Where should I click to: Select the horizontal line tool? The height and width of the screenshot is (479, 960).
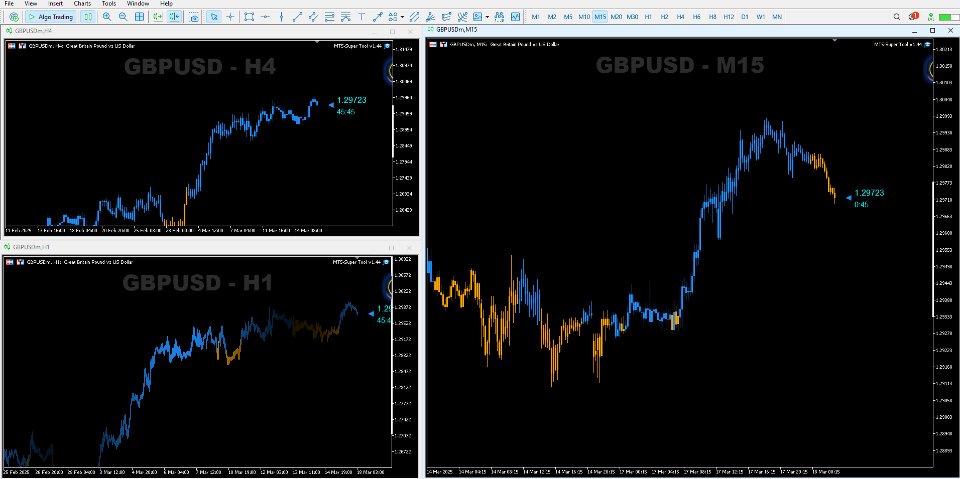(x=264, y=17)
